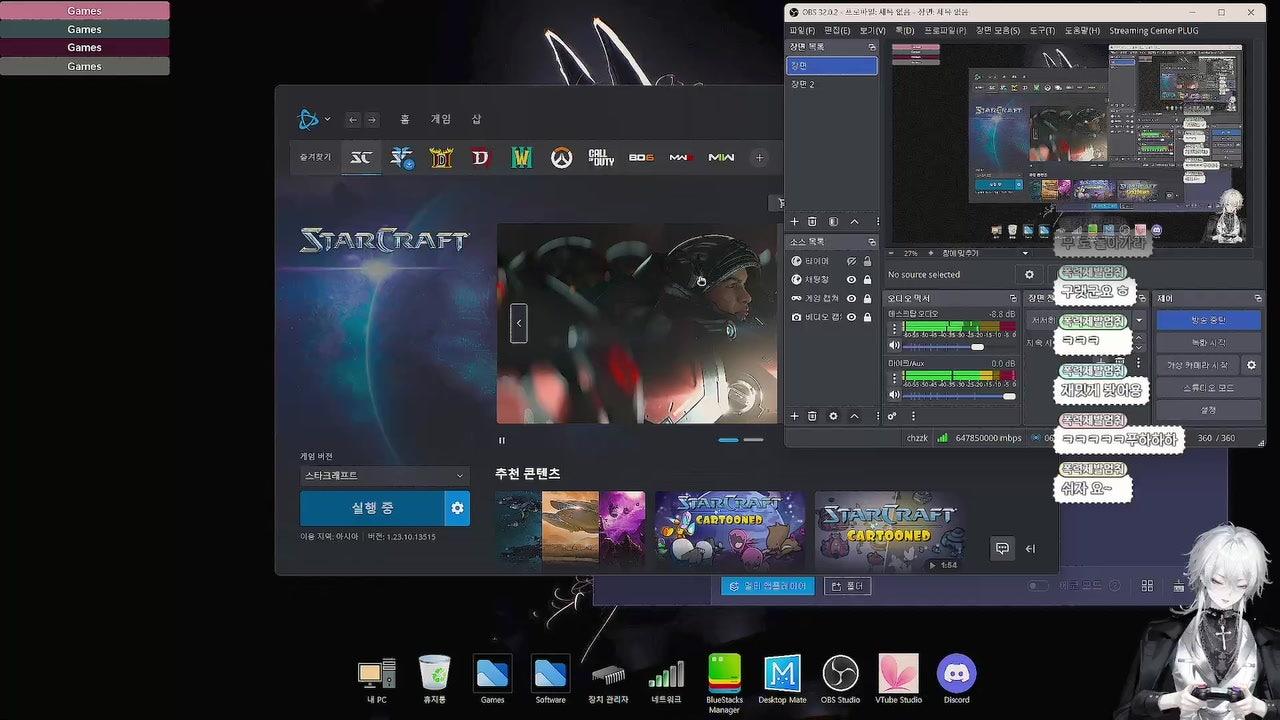The width and height of the screenshot is (1280, 720).
Task: Open the Battle.net logo dropdown menu
Action: coord(314,120)
